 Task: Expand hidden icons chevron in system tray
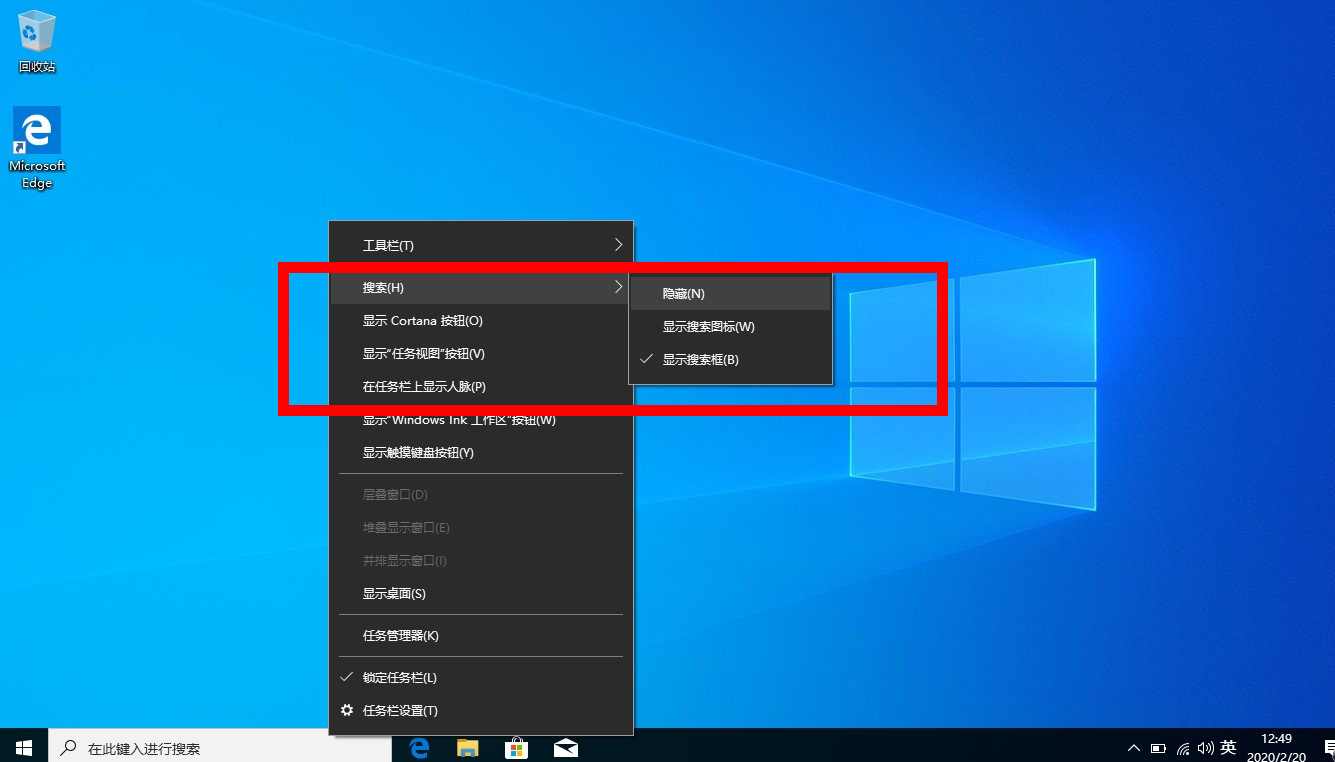1133,747
